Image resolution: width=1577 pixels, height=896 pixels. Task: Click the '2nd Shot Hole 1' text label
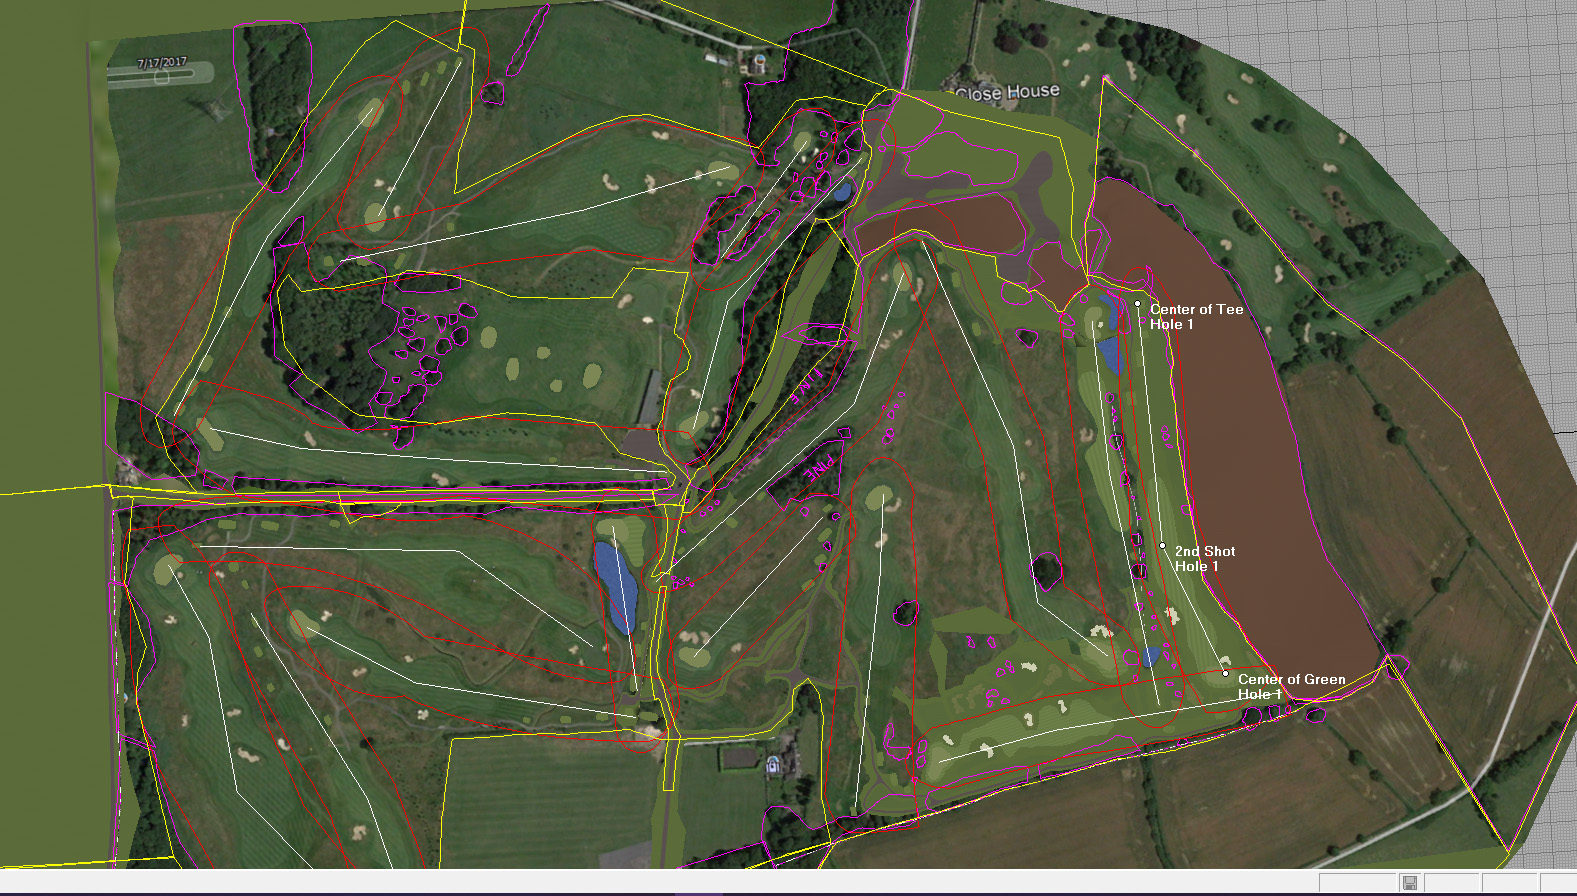1204,558
